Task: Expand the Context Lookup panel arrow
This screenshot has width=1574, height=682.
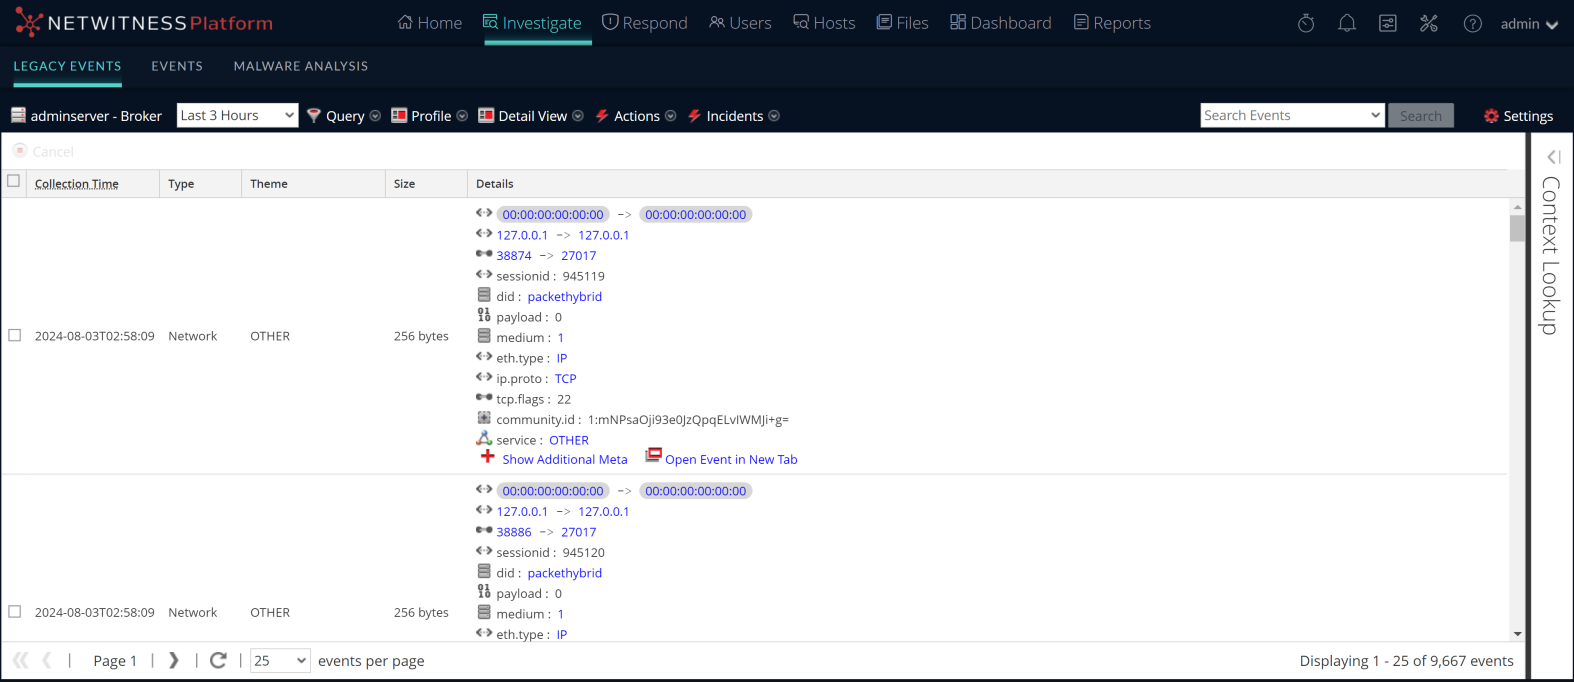Action: pyautogui.click(x=1553, y=157)
